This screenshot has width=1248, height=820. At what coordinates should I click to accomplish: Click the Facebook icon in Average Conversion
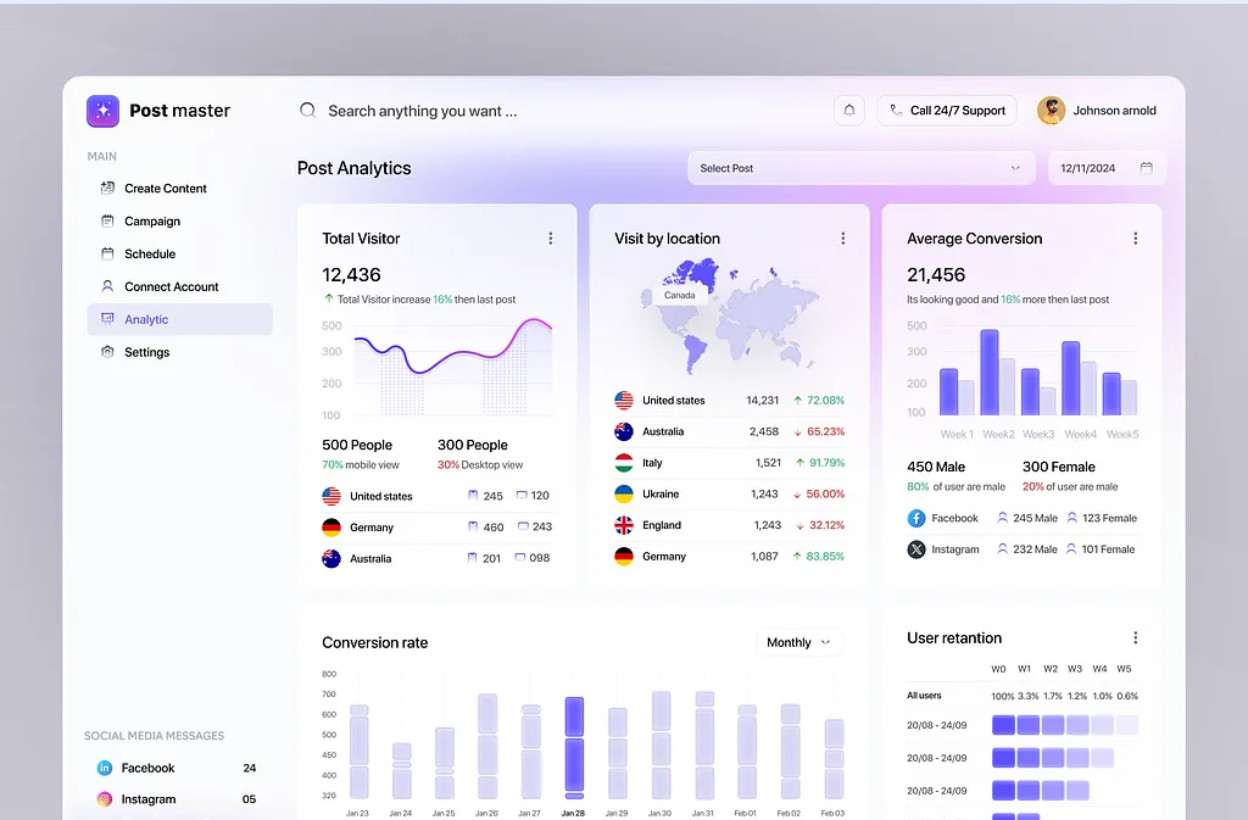coord(916,518)
